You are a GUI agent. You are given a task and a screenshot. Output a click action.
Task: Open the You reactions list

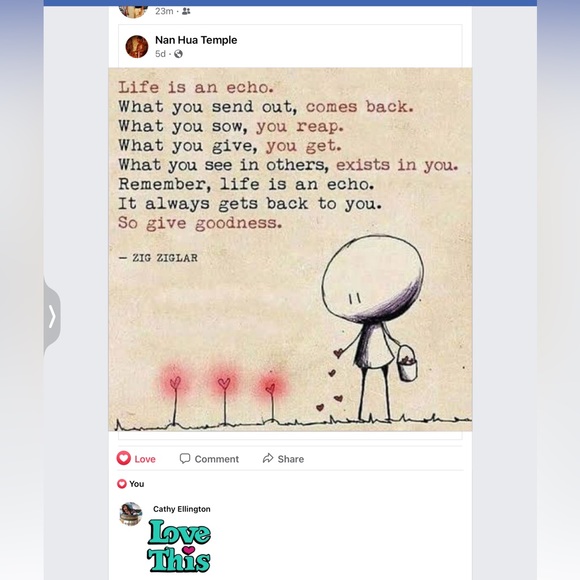(x=136, y=484)
